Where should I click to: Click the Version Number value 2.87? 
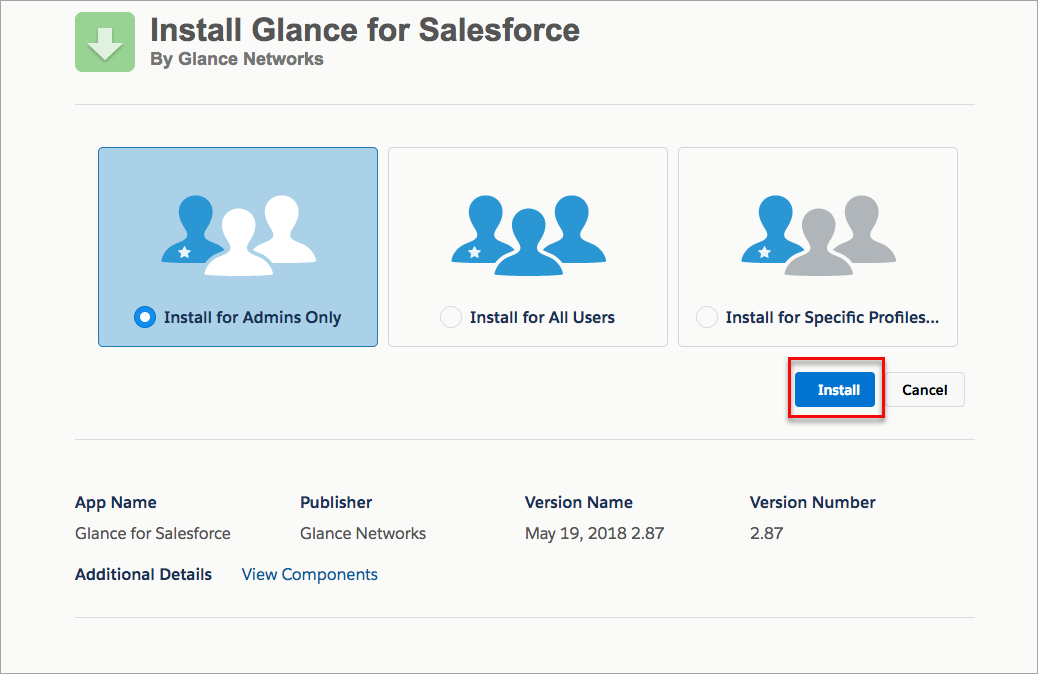767,533
